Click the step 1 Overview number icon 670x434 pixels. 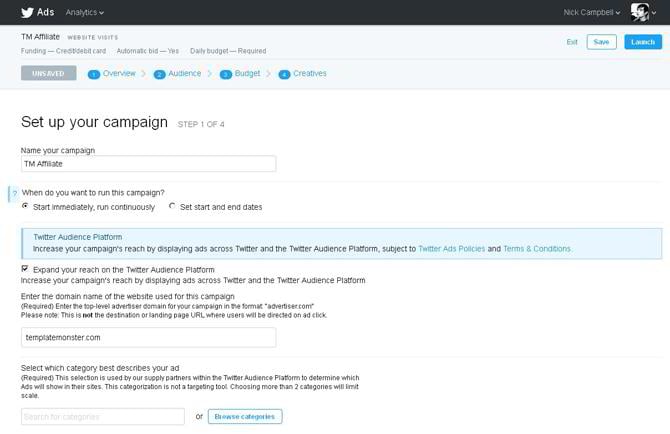tap(94, 74)
